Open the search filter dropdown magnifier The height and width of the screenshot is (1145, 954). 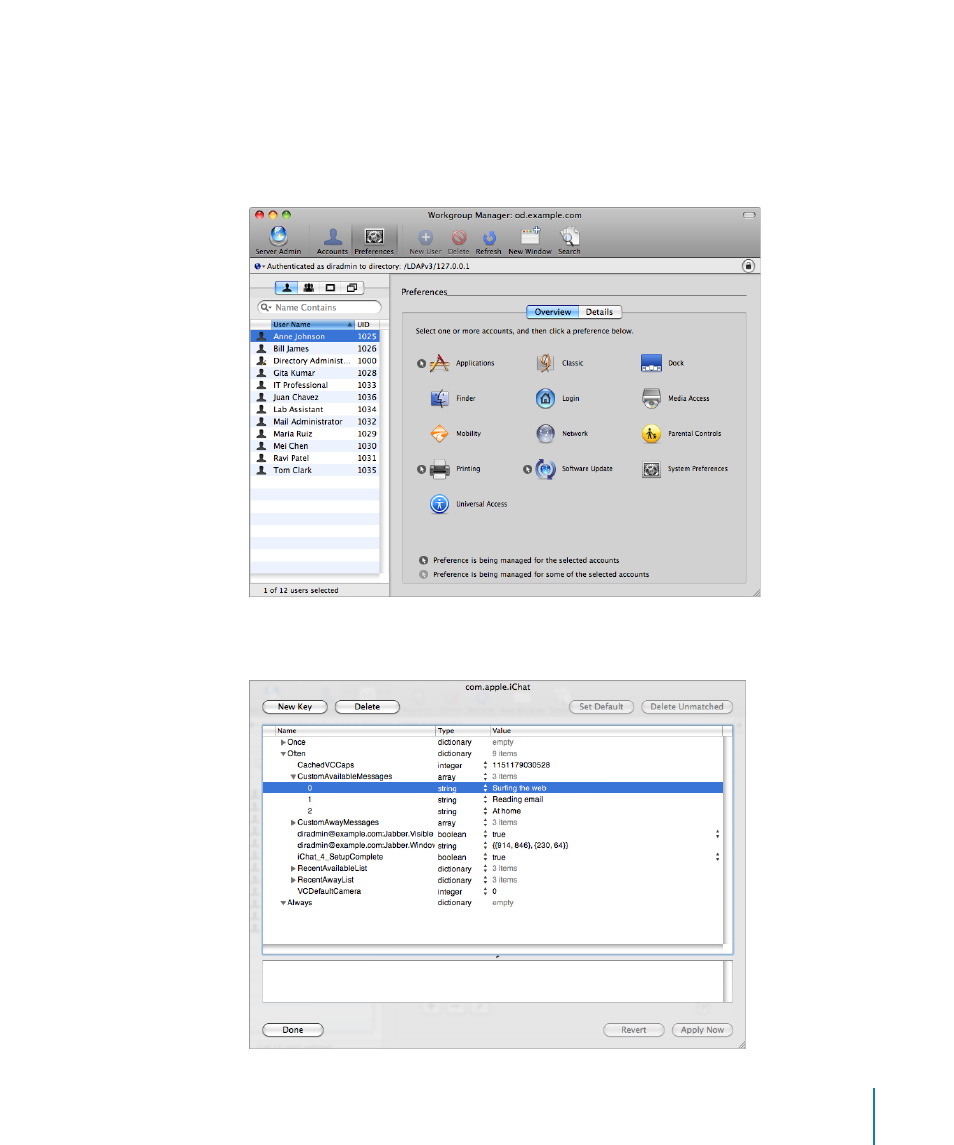(266, 307)
